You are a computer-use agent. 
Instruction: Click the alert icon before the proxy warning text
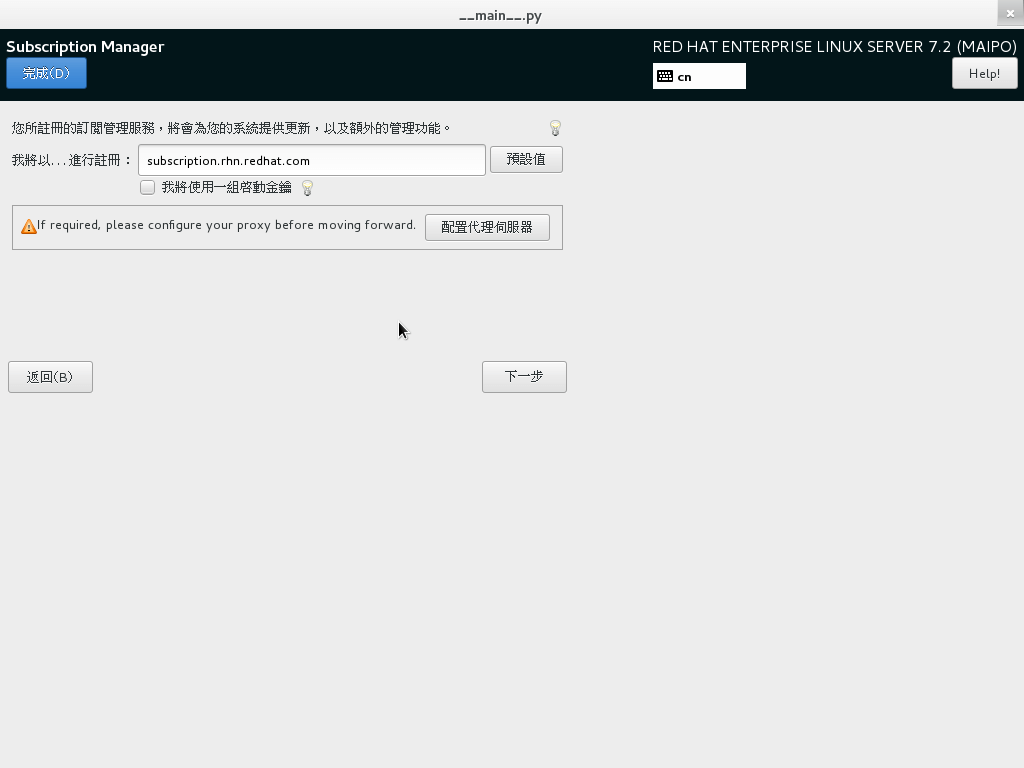pos(29,226)
